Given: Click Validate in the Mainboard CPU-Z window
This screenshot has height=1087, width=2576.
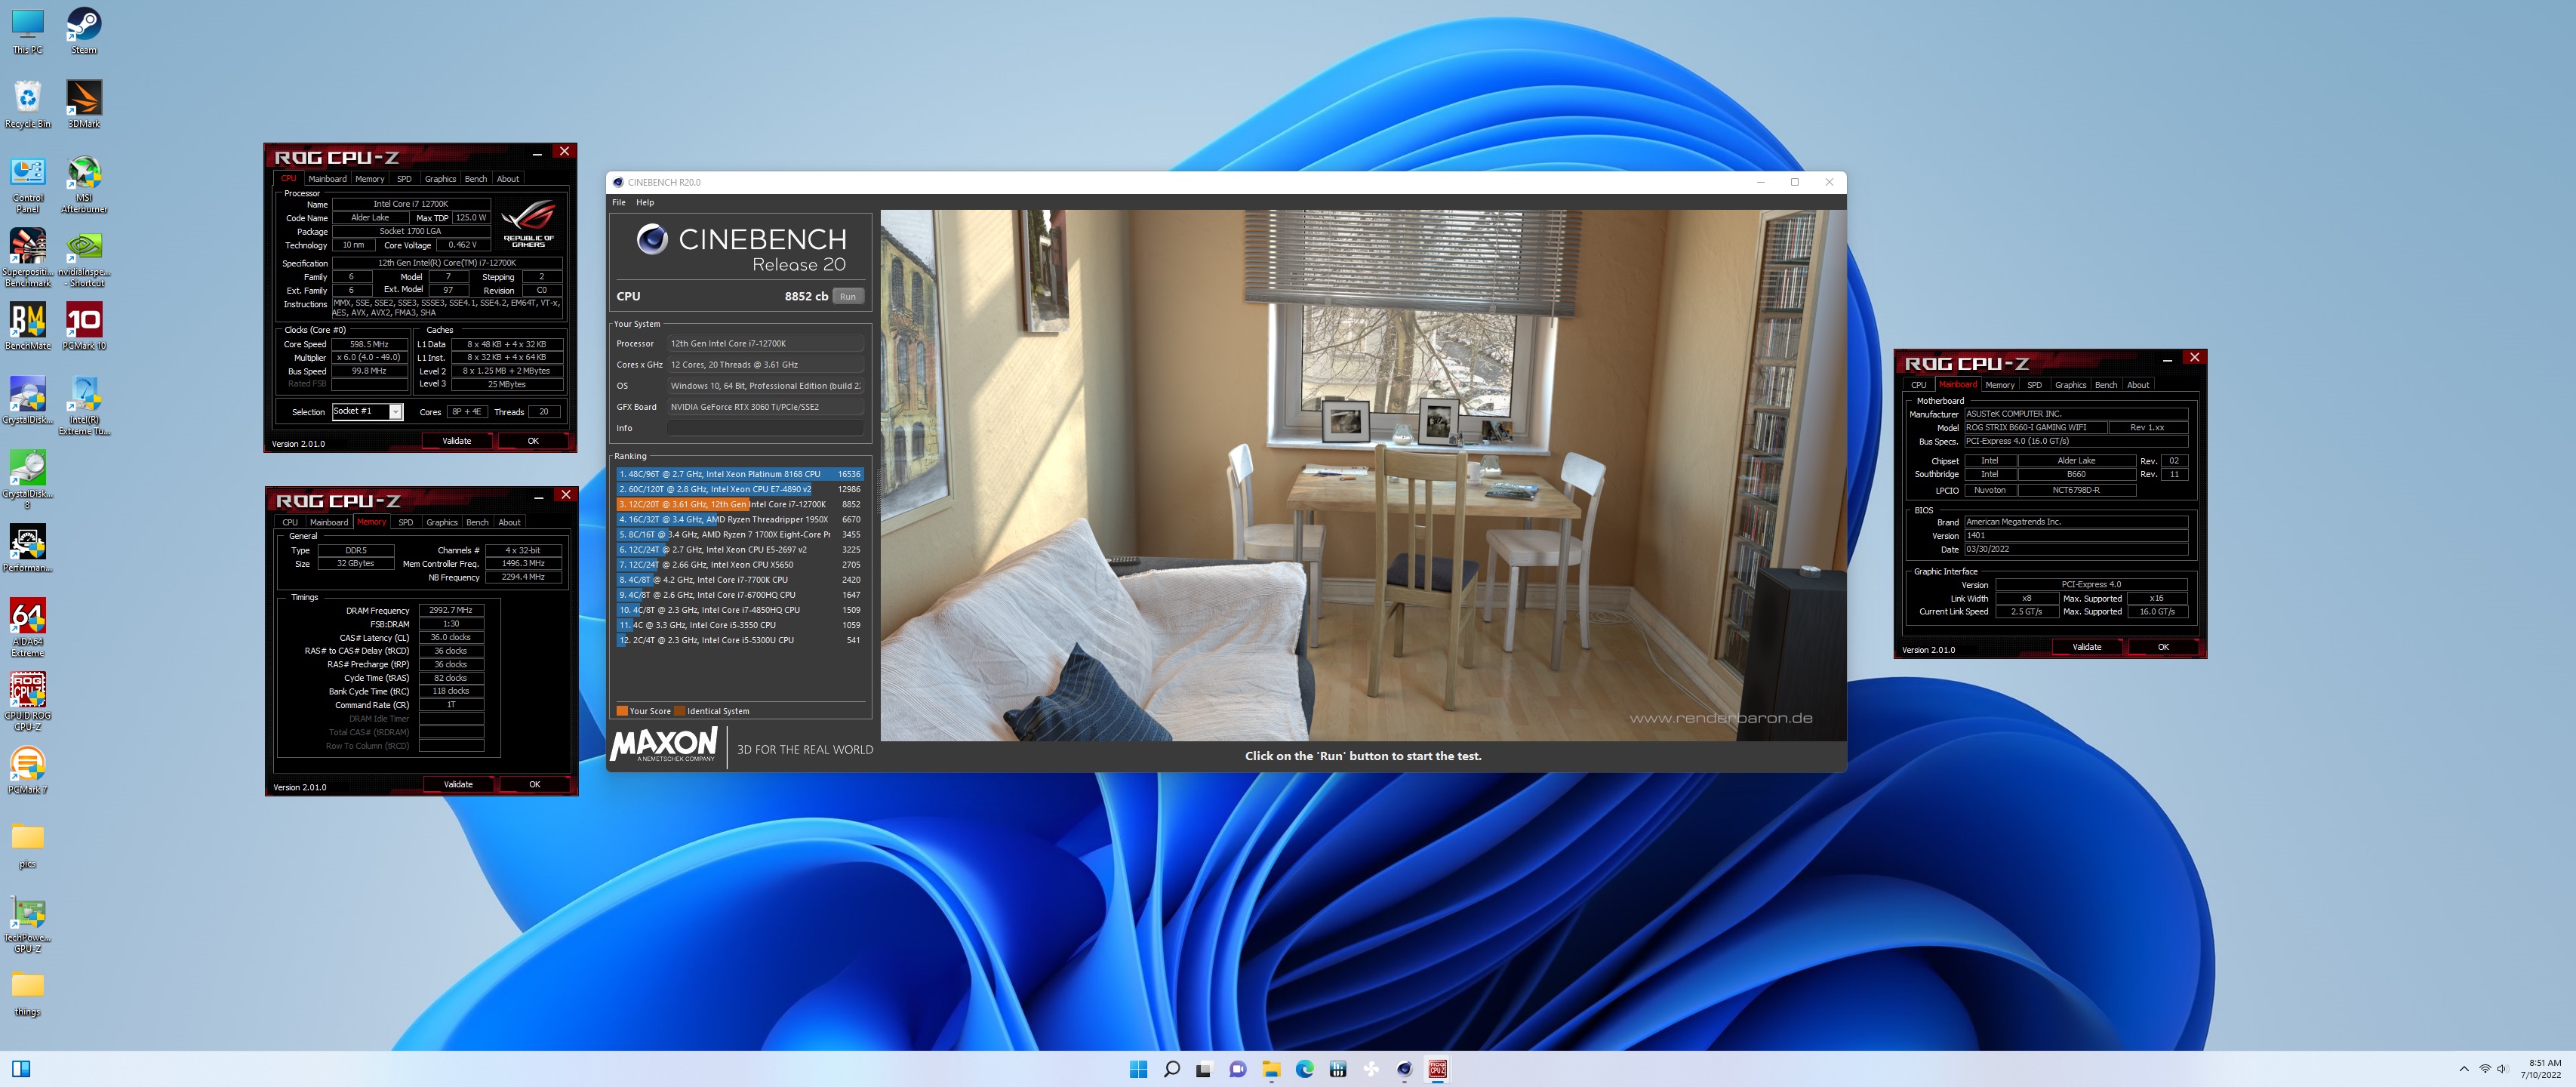Looking at the screenshot, I should [x=2087, y=647].
